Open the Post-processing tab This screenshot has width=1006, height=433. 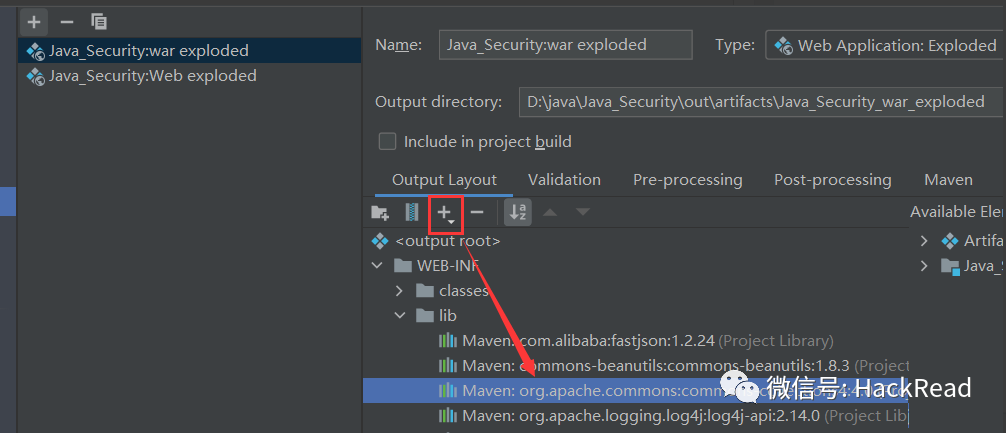pos(832,180)
